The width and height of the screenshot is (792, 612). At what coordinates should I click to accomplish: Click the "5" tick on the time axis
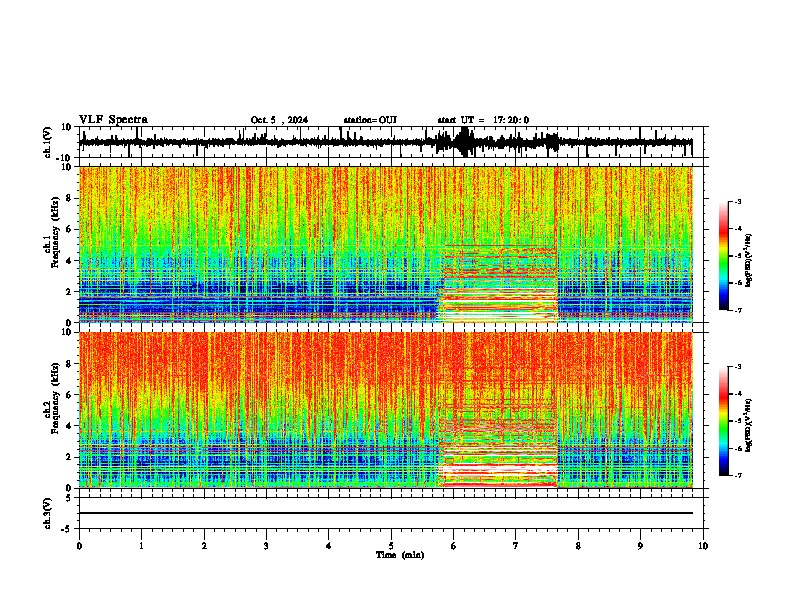(x=391, y=546)
